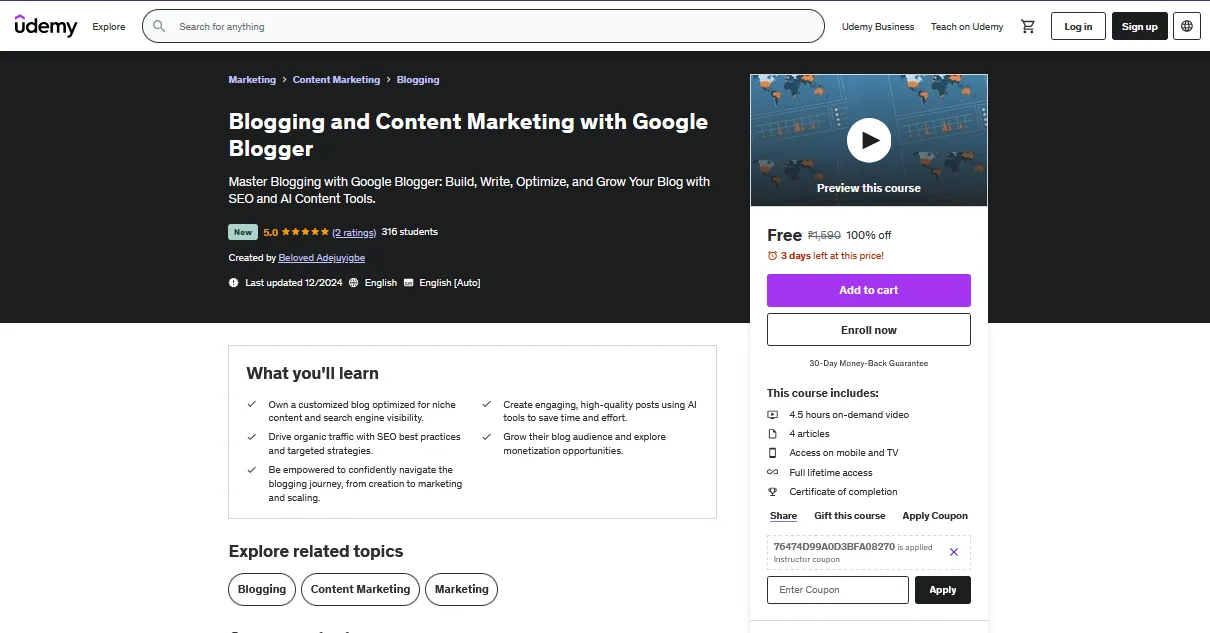Go to Marketing breadcrumb

(x=252, y=80)
